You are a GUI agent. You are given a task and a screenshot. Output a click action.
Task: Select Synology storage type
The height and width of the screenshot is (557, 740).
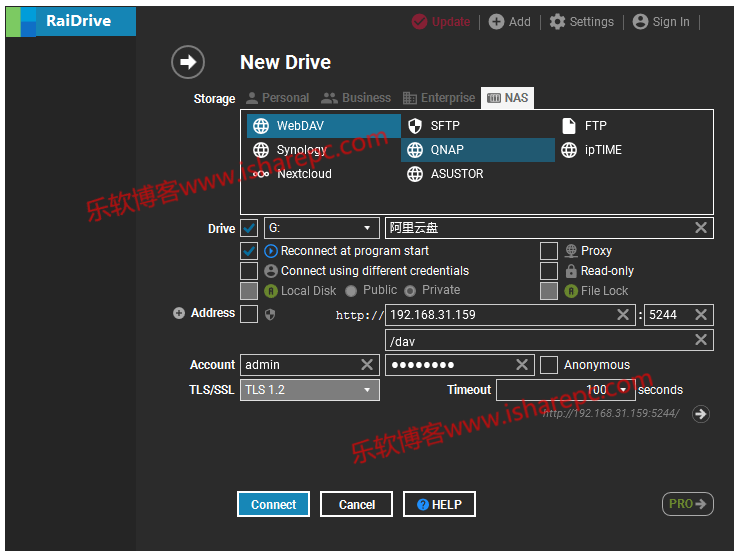[324, 150]
